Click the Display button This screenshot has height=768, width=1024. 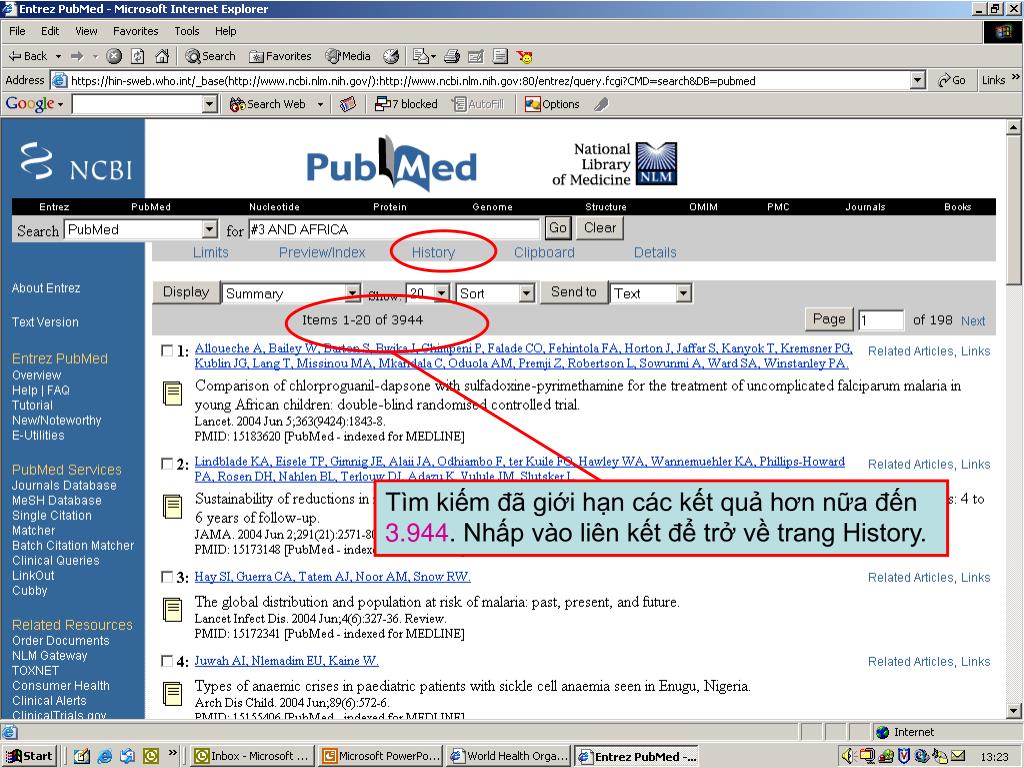tap(186, 292)
